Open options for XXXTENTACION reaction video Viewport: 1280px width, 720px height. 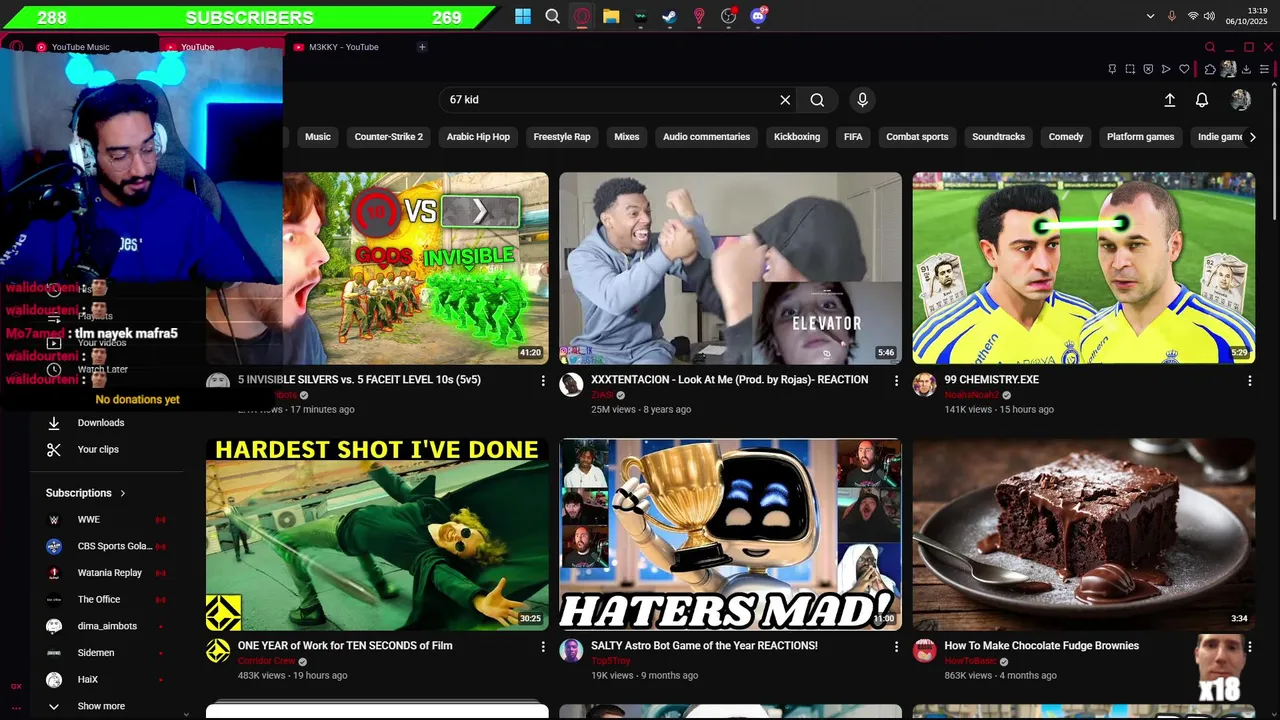tap(896, 381)
